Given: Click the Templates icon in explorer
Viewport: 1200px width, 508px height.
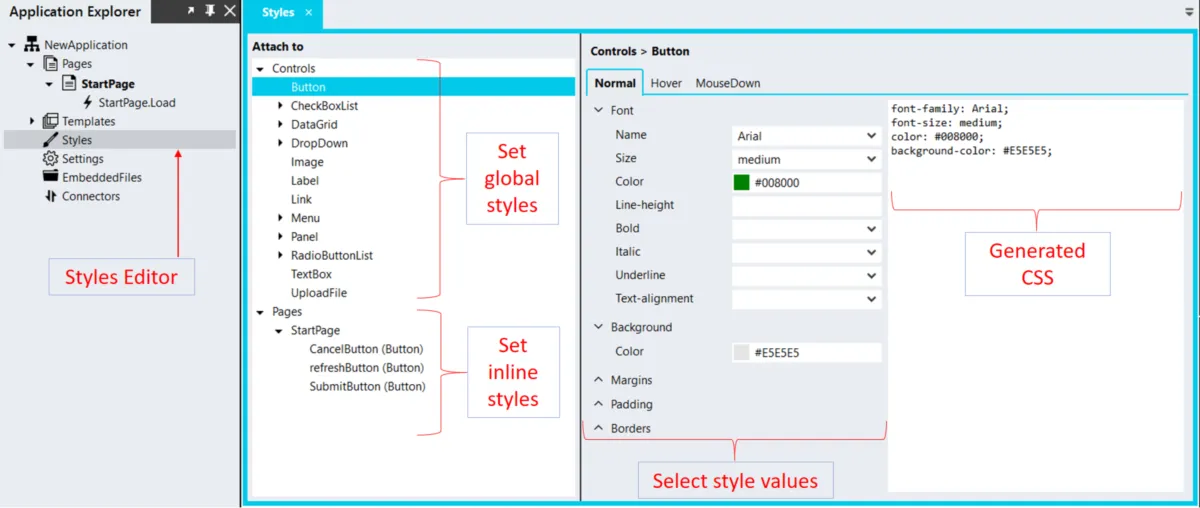Looking at the screenshot, I should point(50,121).
